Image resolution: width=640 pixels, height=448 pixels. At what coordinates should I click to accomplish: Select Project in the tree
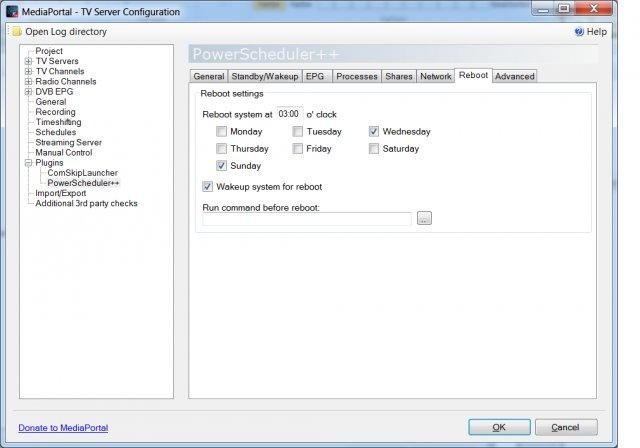coord(49,51)
